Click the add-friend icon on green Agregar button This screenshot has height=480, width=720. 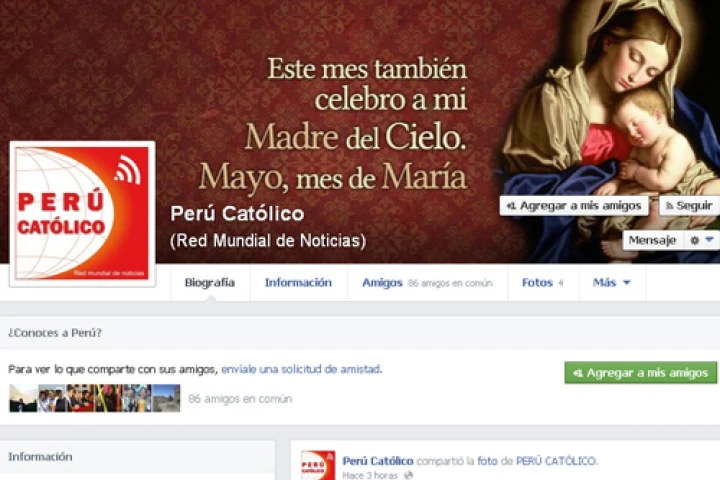[578, 373]
